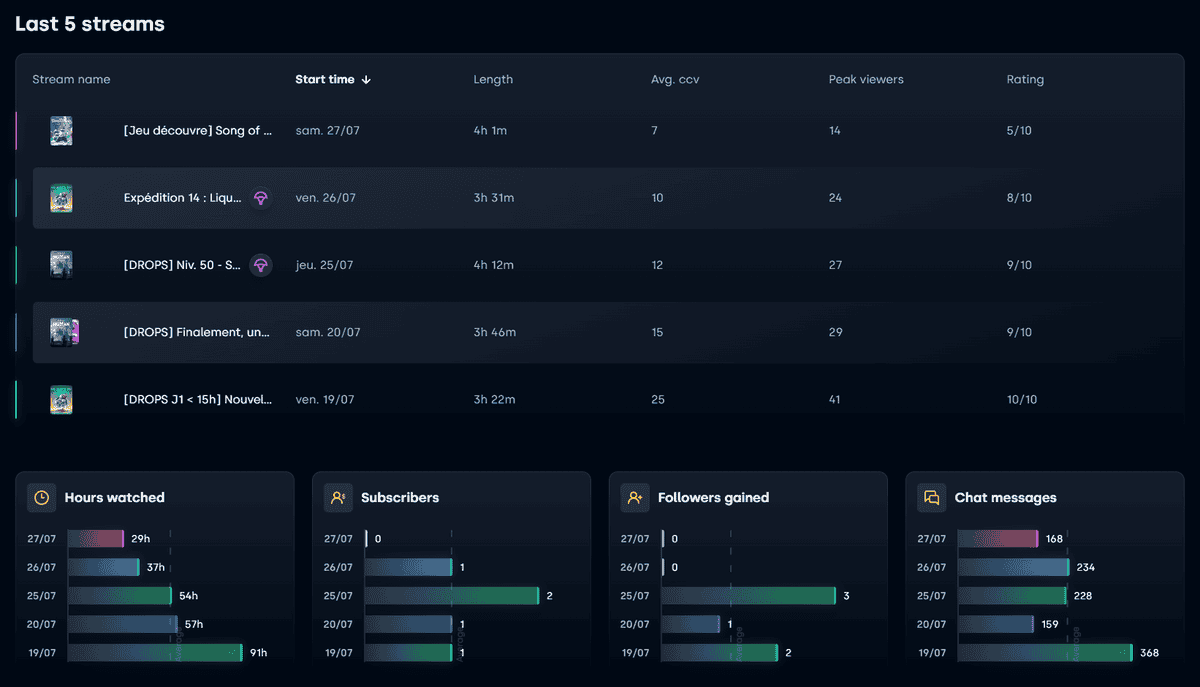Click the Rating column header
The width and height of the screenshot is (1200, 687).
click(x=1024, y=80)
